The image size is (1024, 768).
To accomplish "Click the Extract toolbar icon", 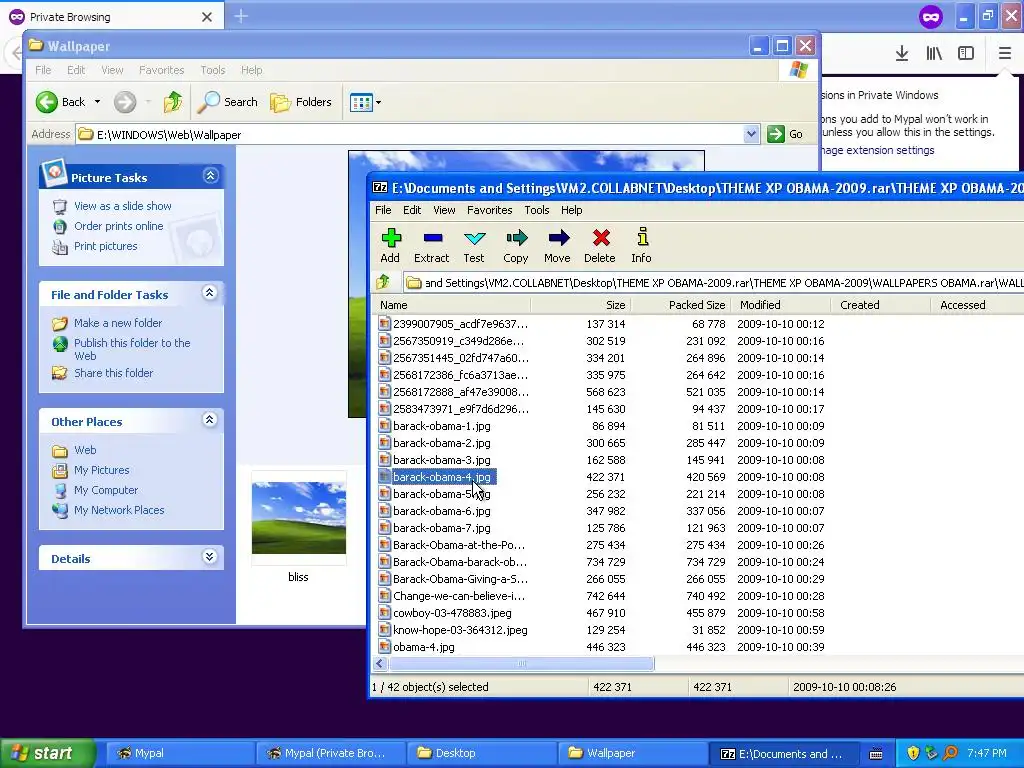I will pos(432,246).
